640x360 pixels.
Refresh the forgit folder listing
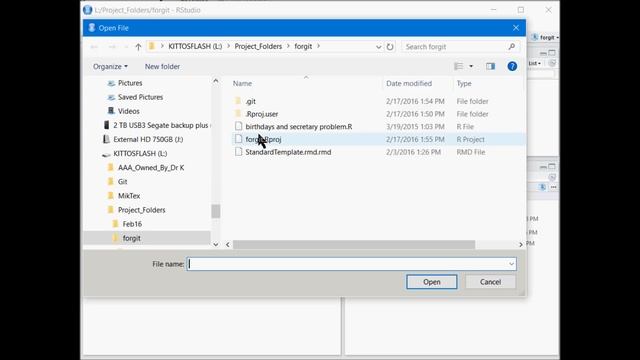[390, 47]
